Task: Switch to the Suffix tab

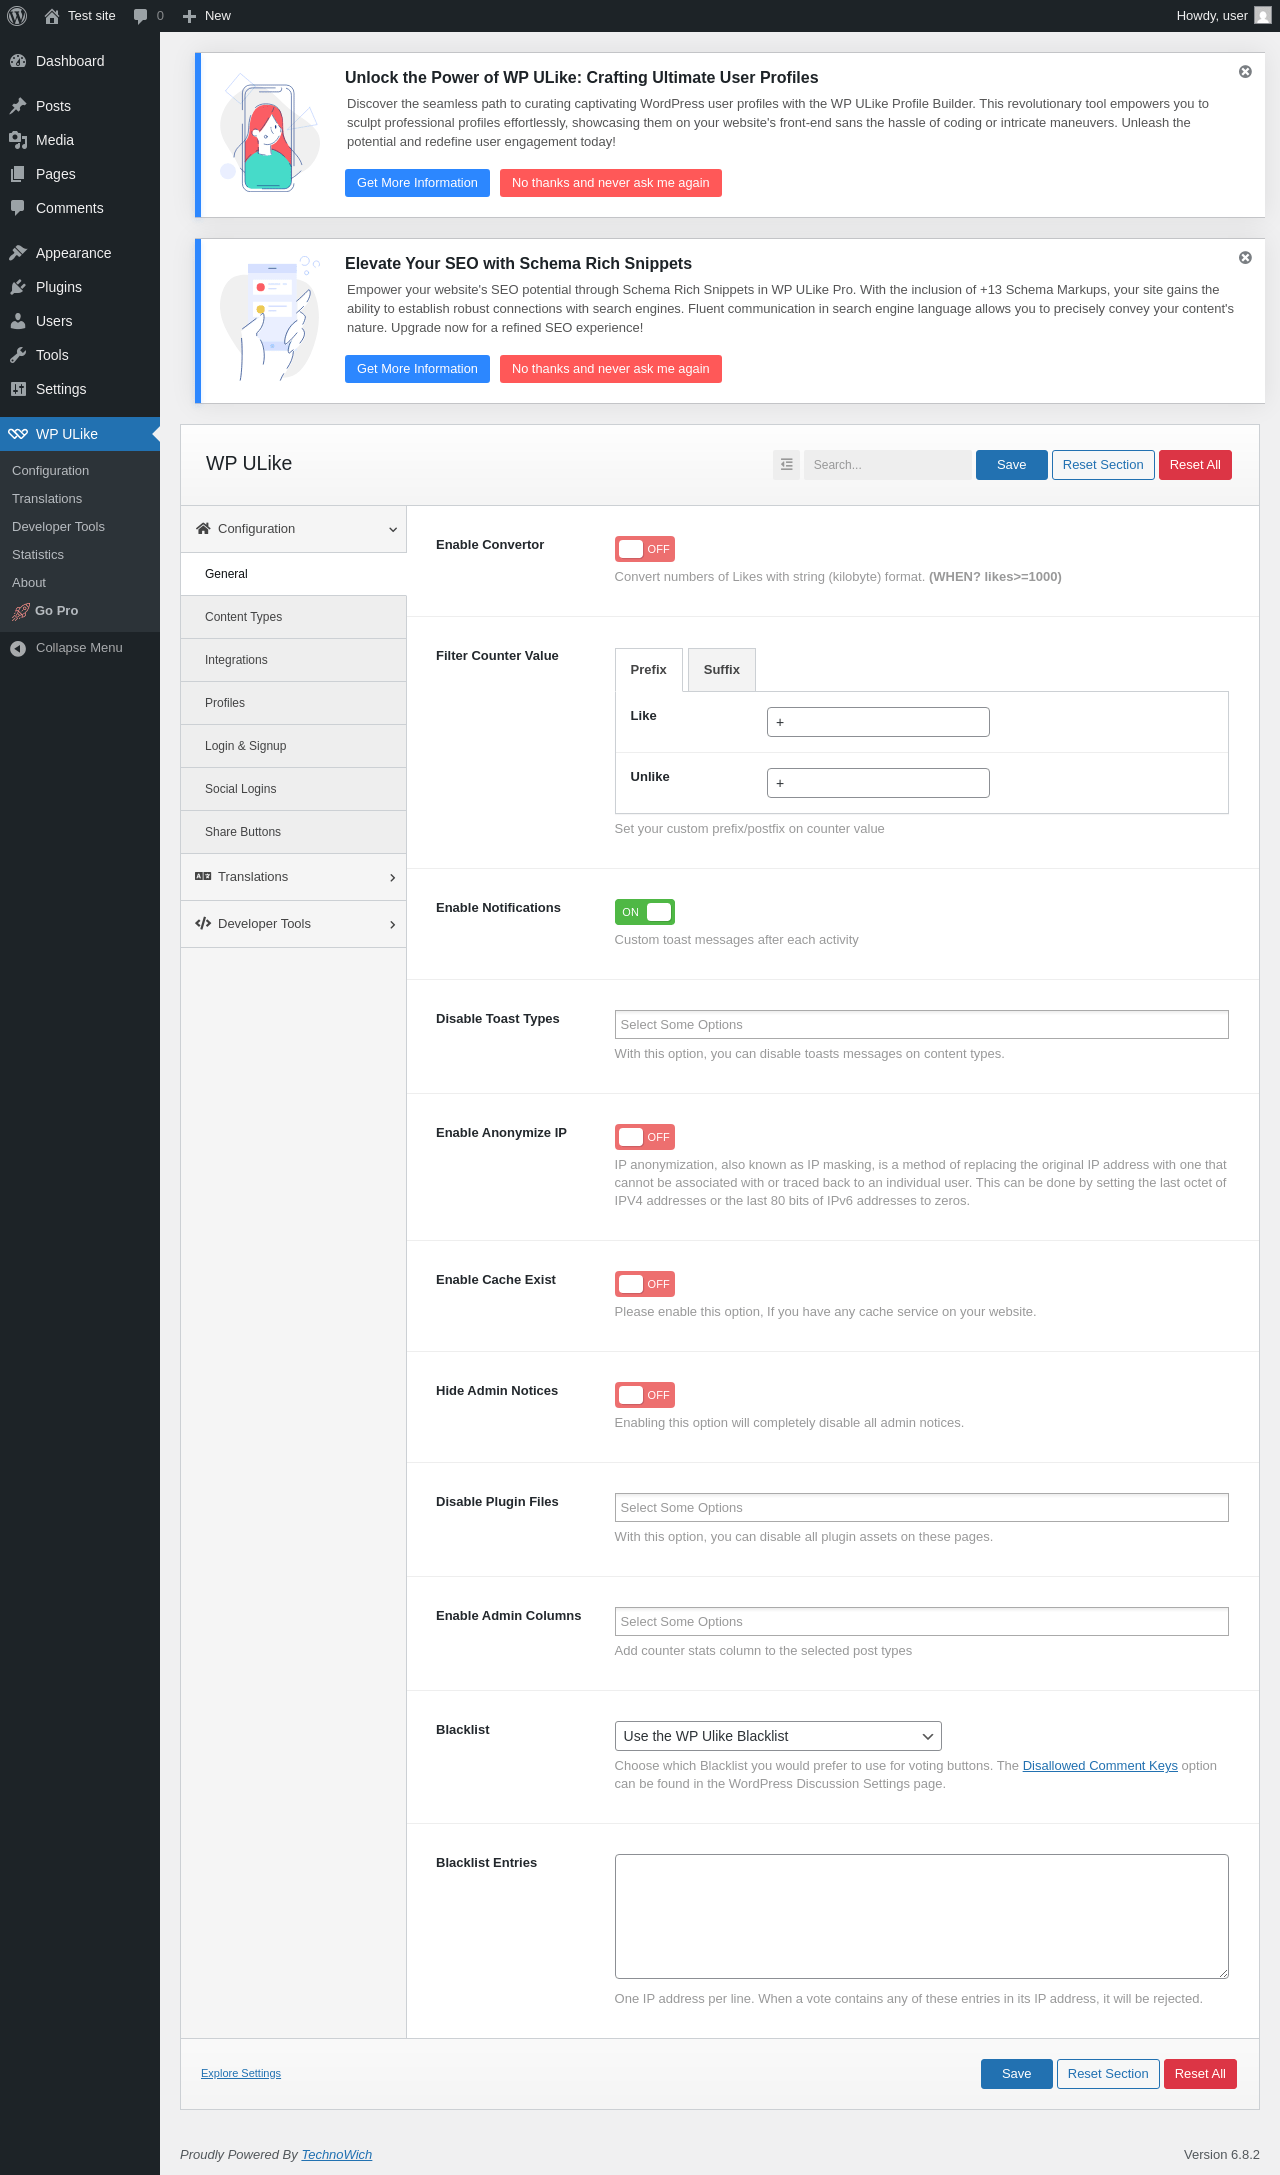Action: (721, 670)
